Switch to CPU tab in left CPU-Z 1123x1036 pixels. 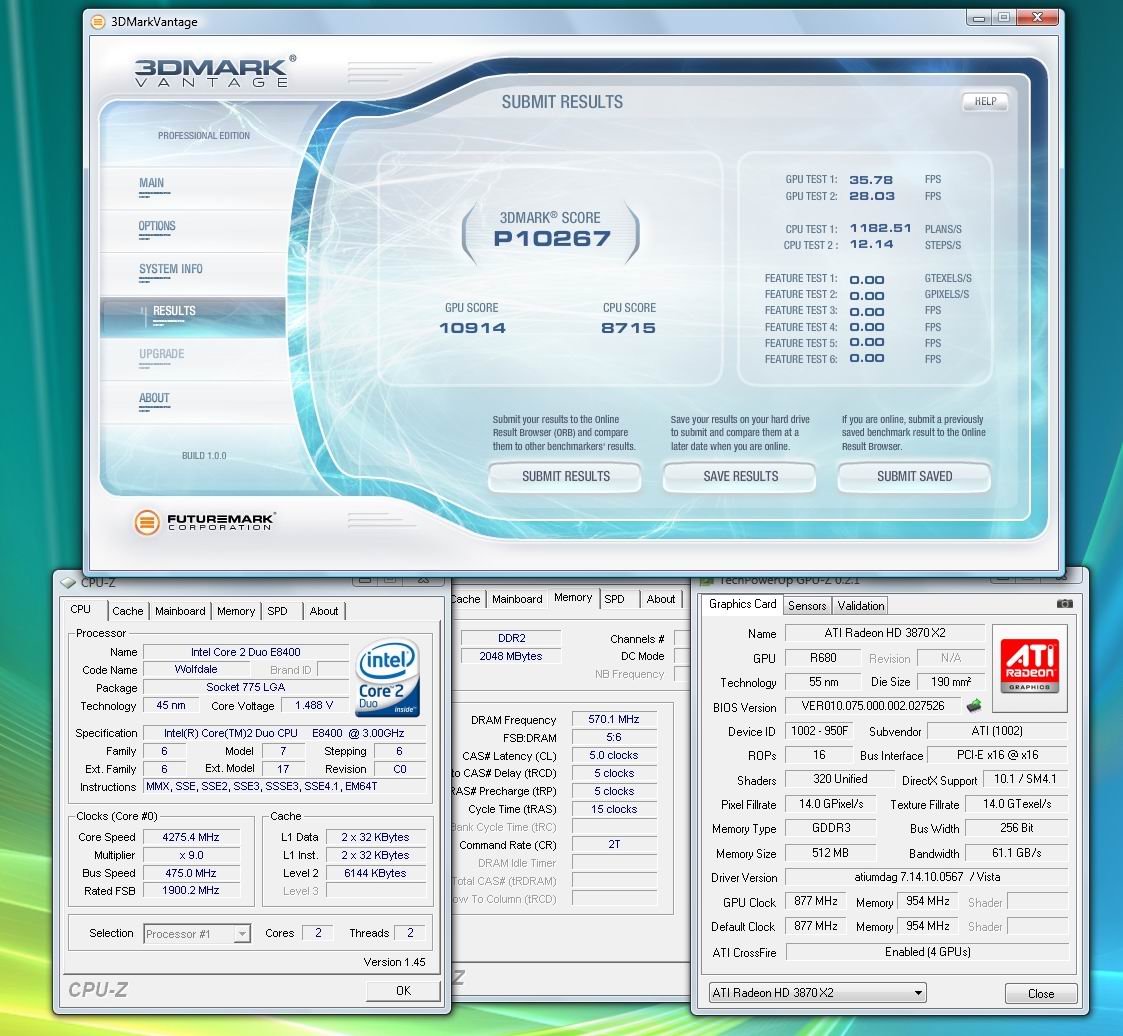click(81, 609)
